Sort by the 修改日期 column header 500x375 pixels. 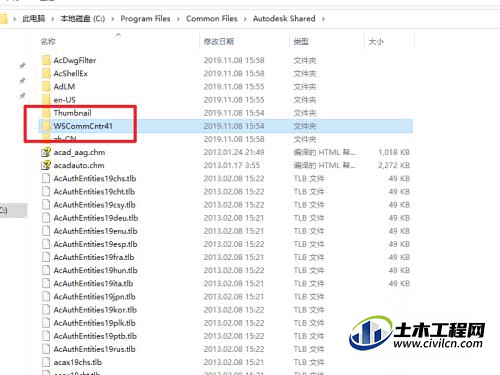[219, 42]
